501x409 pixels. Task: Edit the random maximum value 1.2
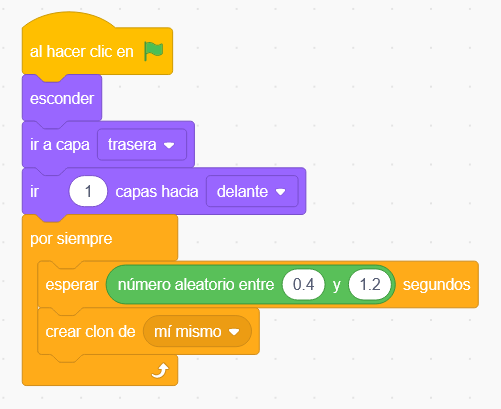coord(370,285)
